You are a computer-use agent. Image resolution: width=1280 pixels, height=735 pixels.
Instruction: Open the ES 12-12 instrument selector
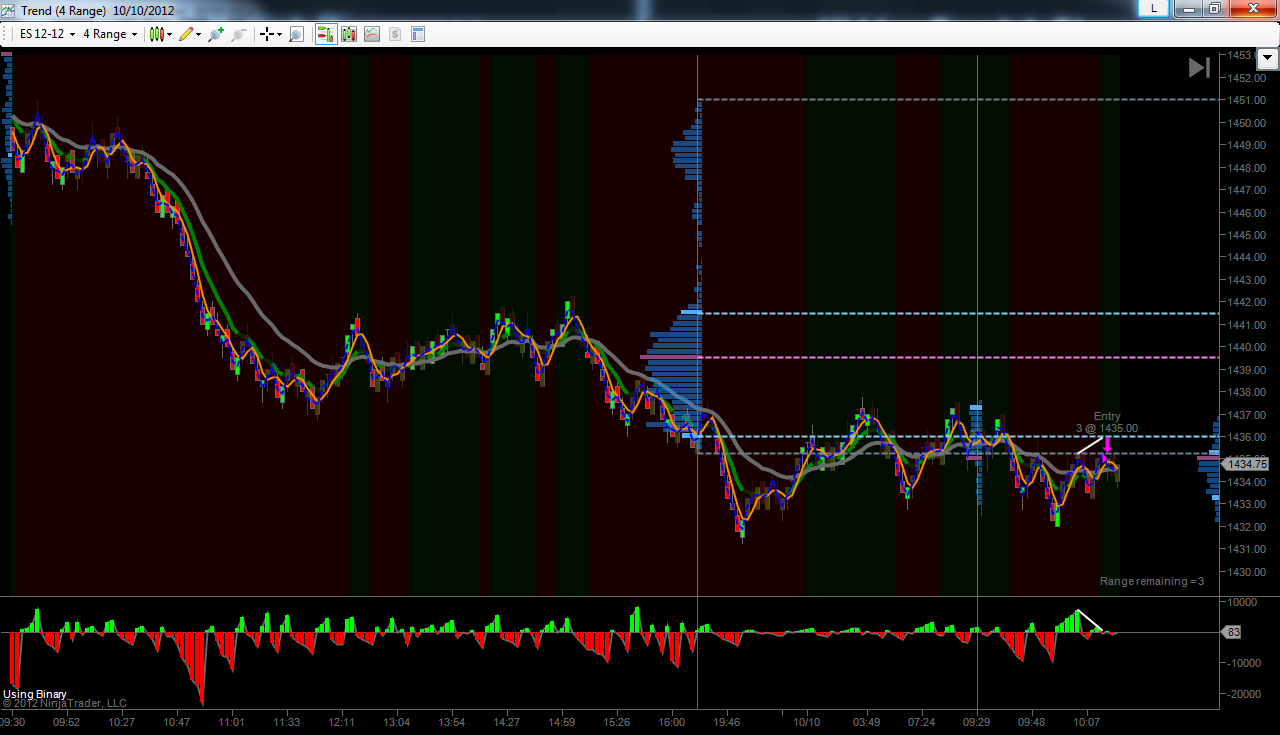[x=47, y=34]
